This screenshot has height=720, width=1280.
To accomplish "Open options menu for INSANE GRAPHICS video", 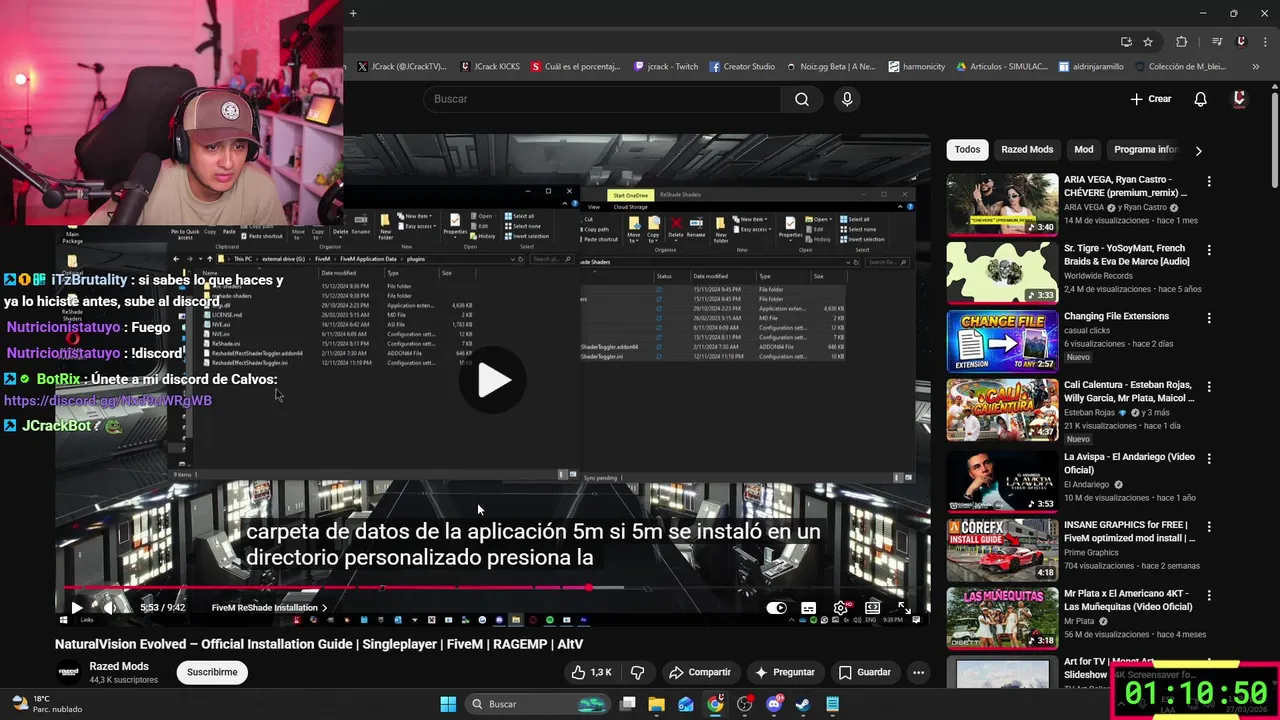I will (x=1209, y=527).
